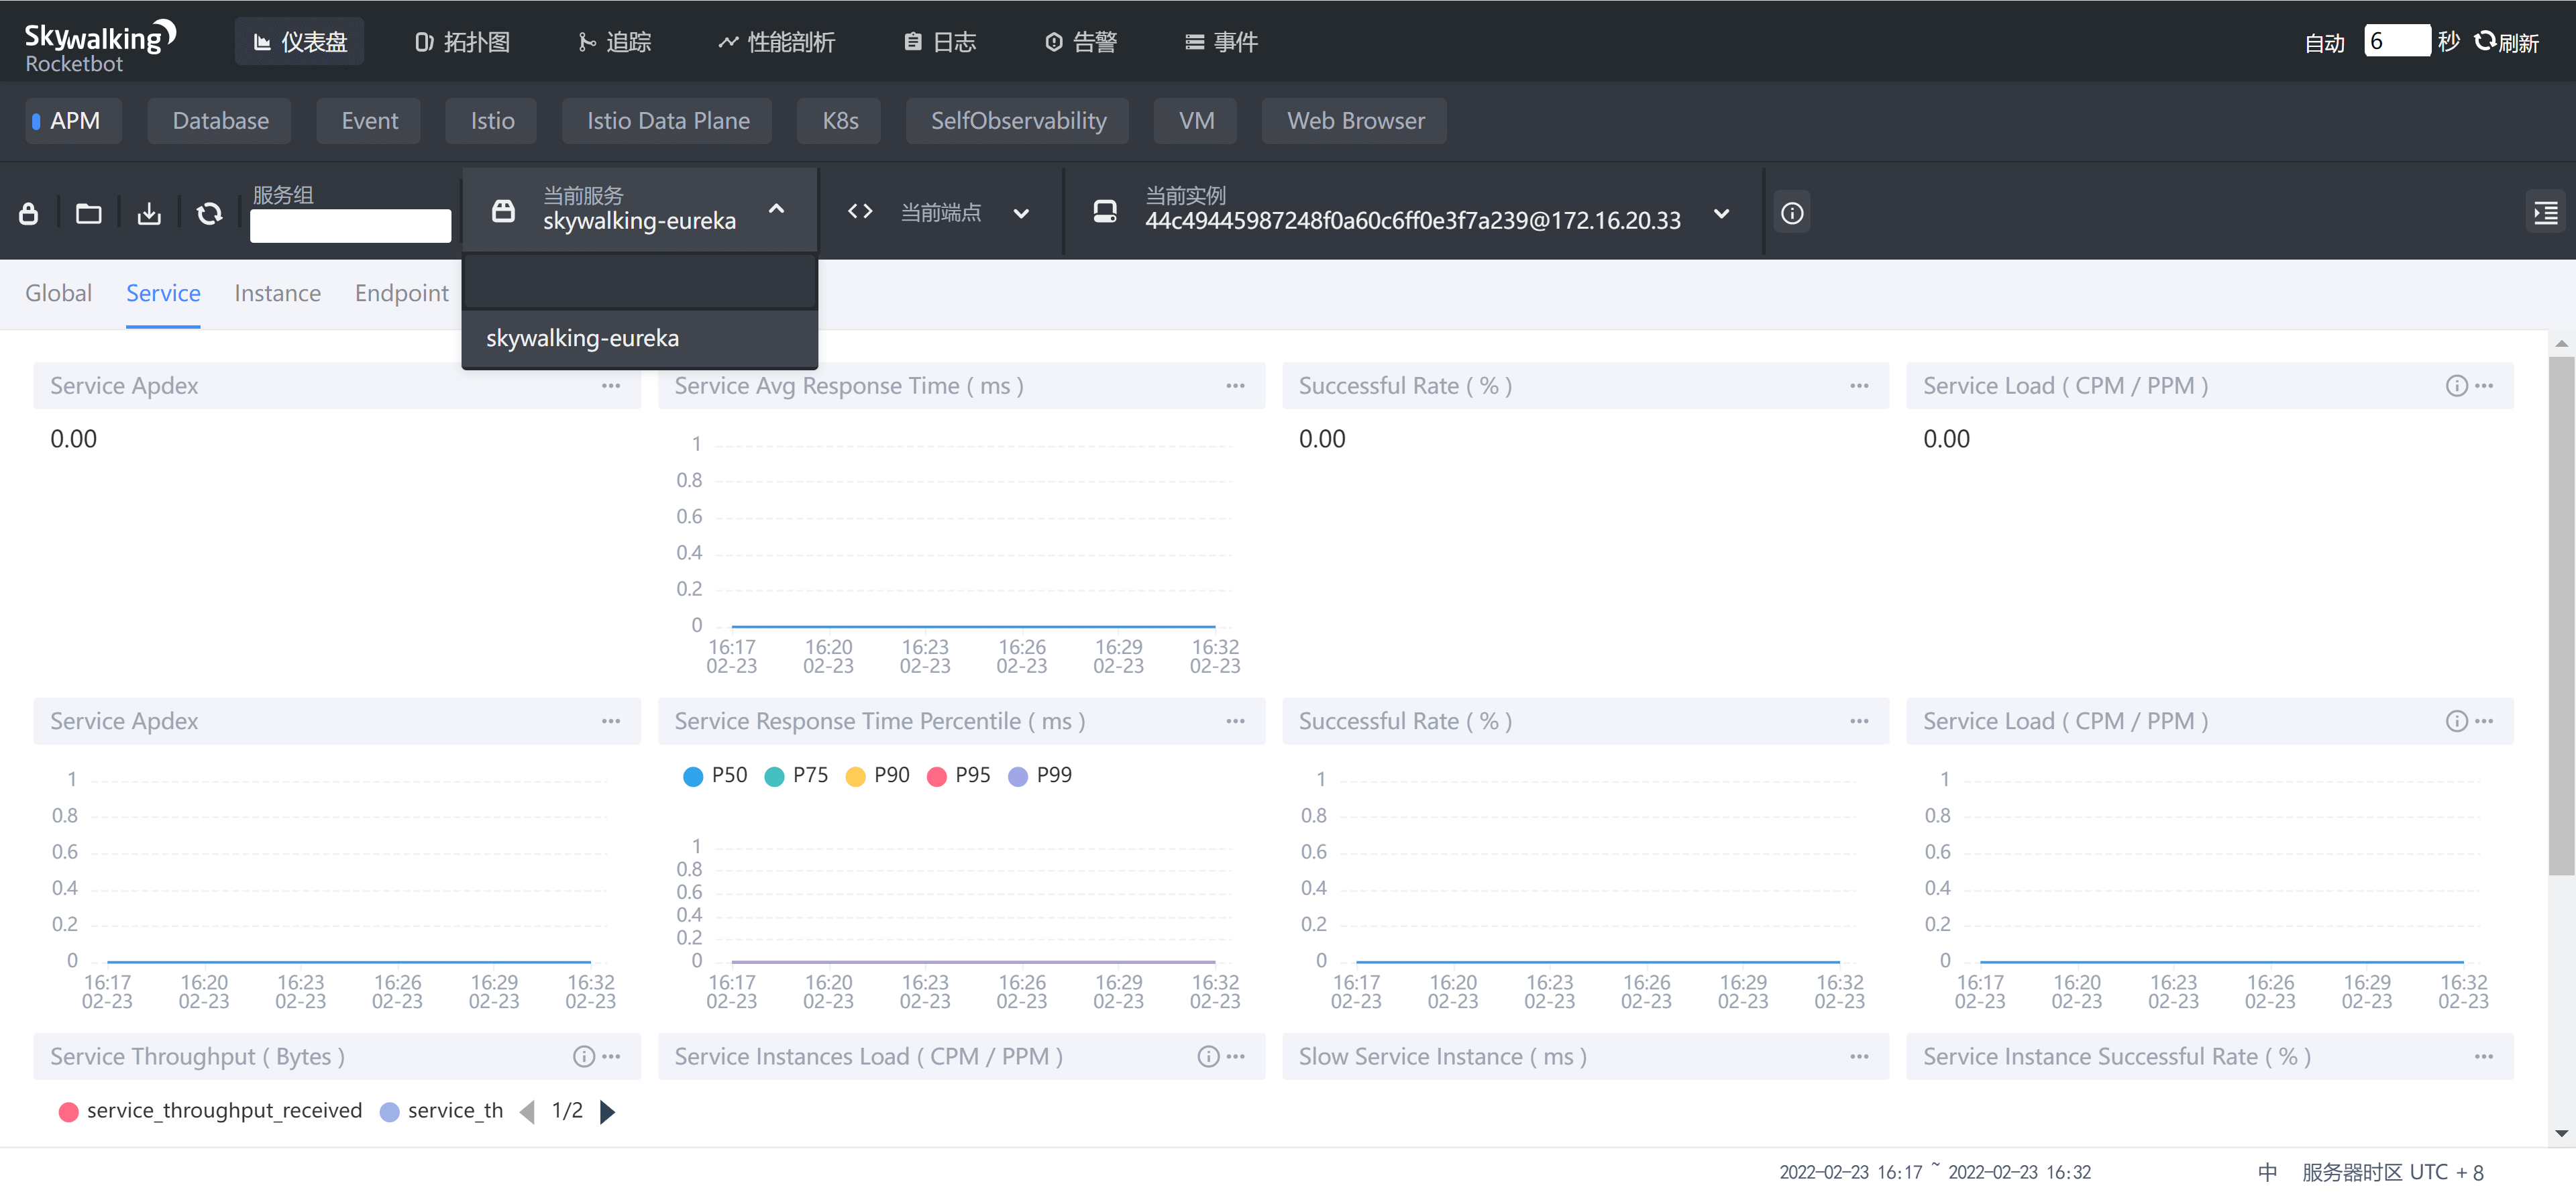The image size is (2576, 1196).
Task: Switch to the Instance tab
Action: pos(277,293)
